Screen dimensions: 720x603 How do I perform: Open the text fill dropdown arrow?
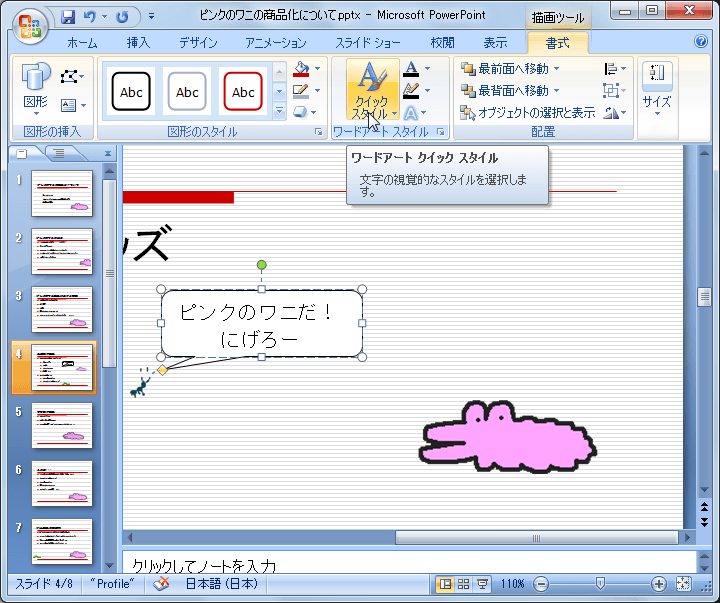(428, 69)
